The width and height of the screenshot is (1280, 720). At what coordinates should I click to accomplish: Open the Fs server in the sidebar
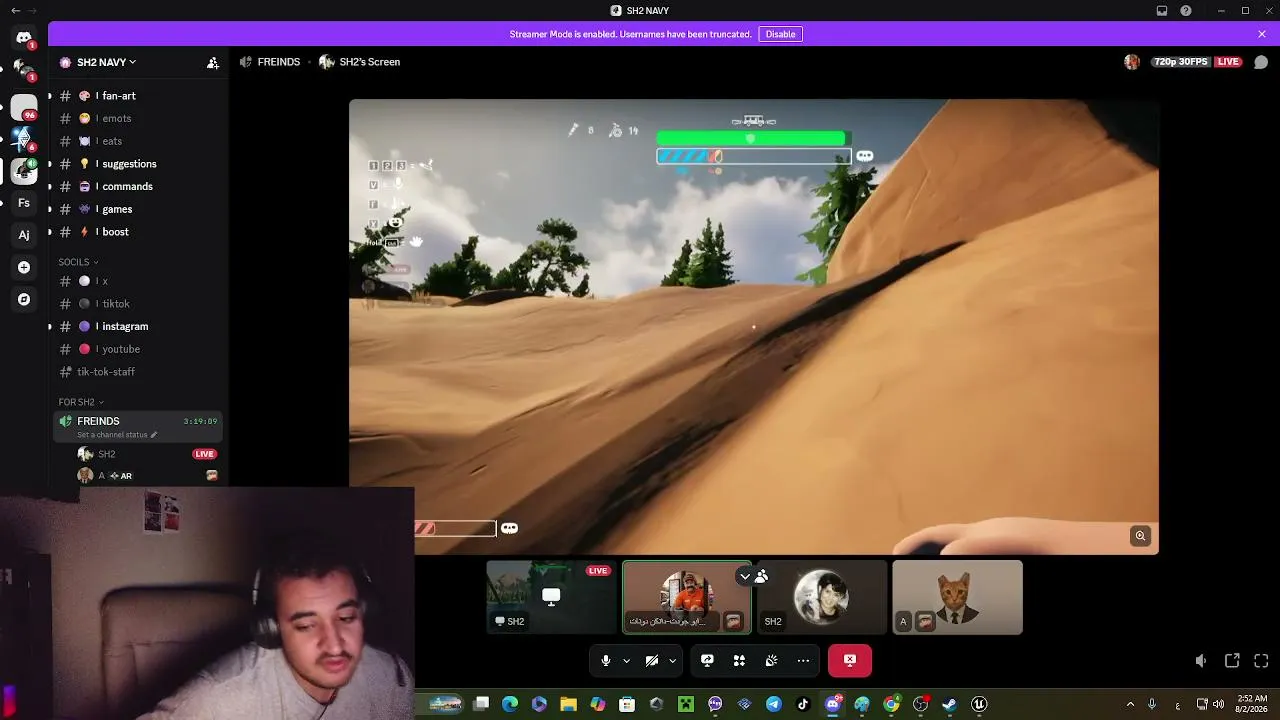(24, 203)
